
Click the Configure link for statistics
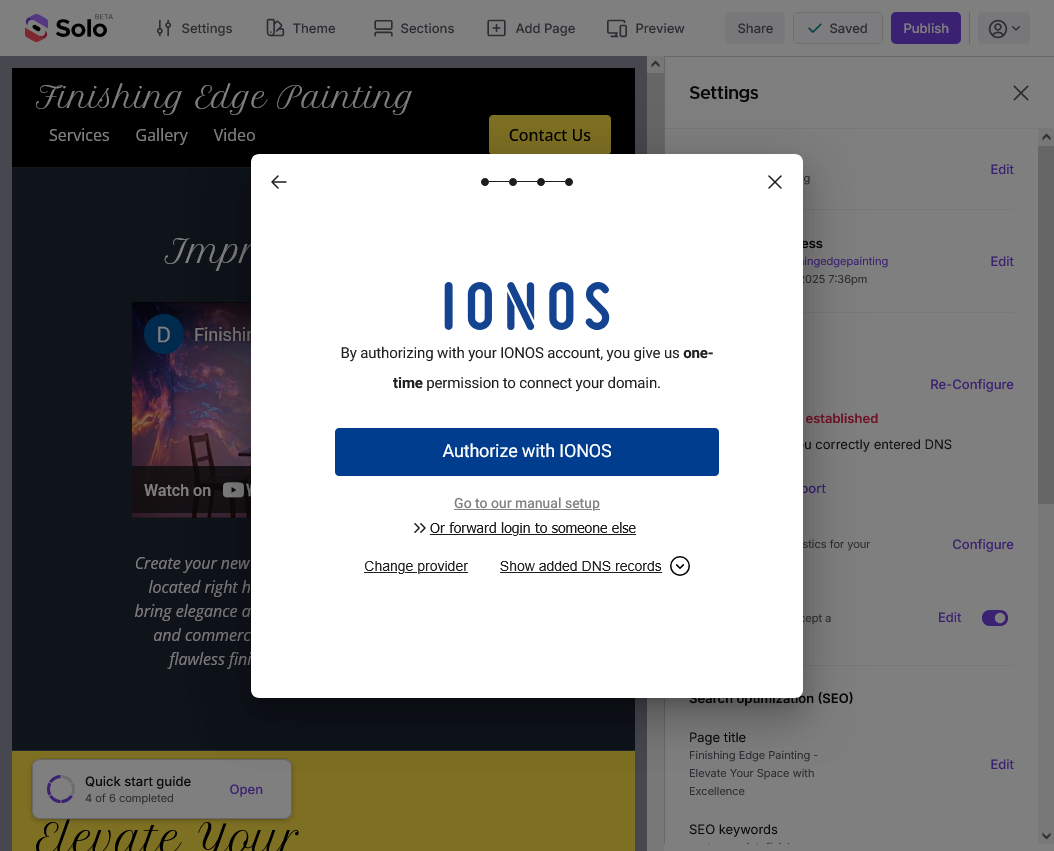coord(983,544)
